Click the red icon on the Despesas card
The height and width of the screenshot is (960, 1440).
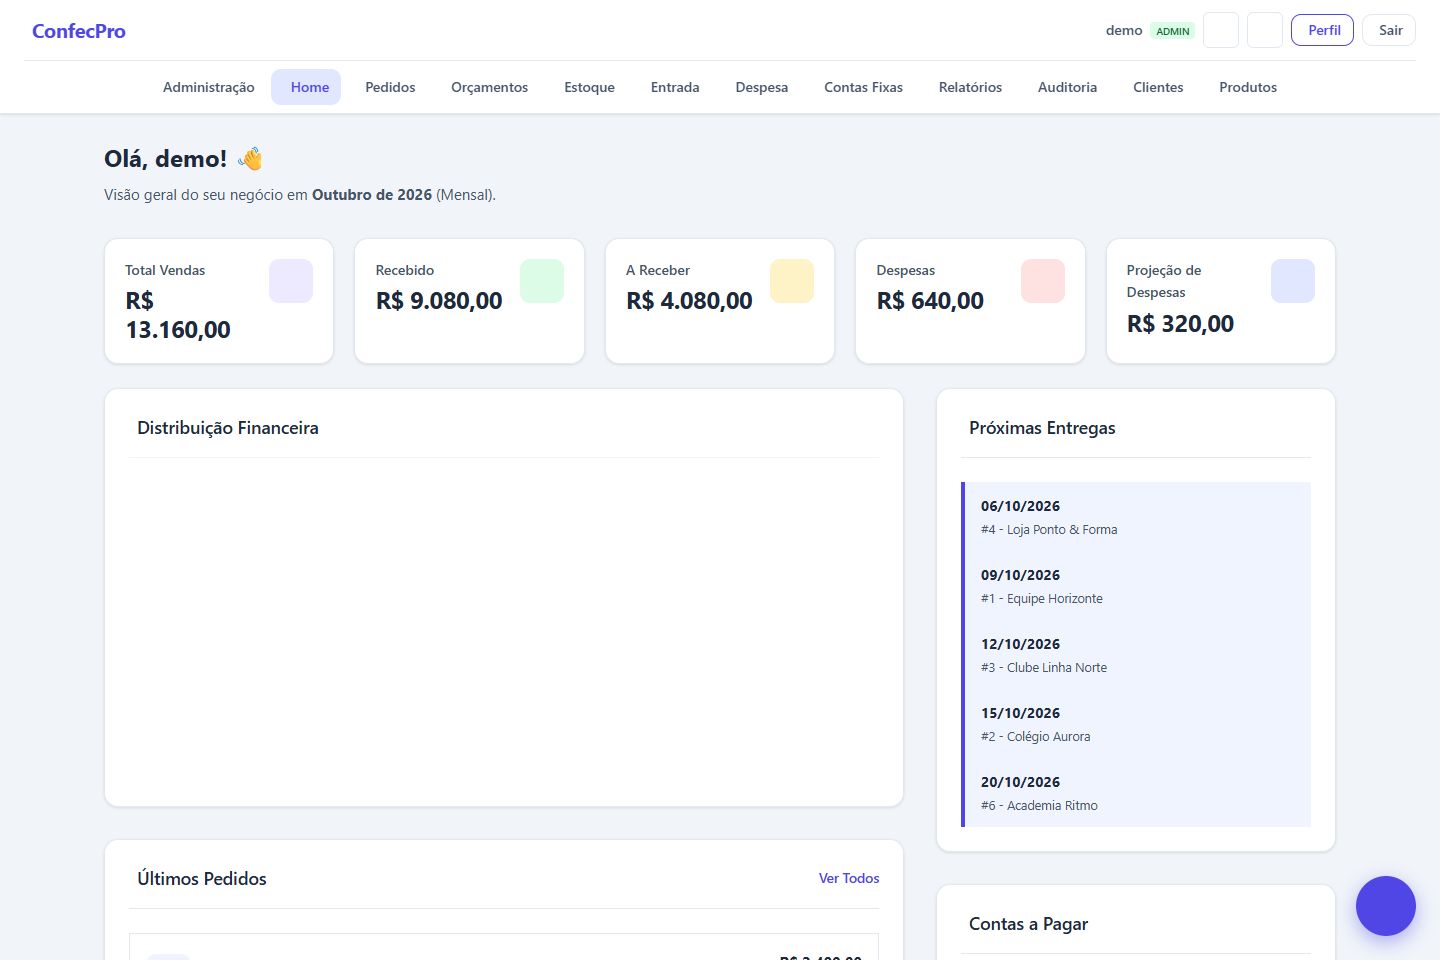[1043, 281]
